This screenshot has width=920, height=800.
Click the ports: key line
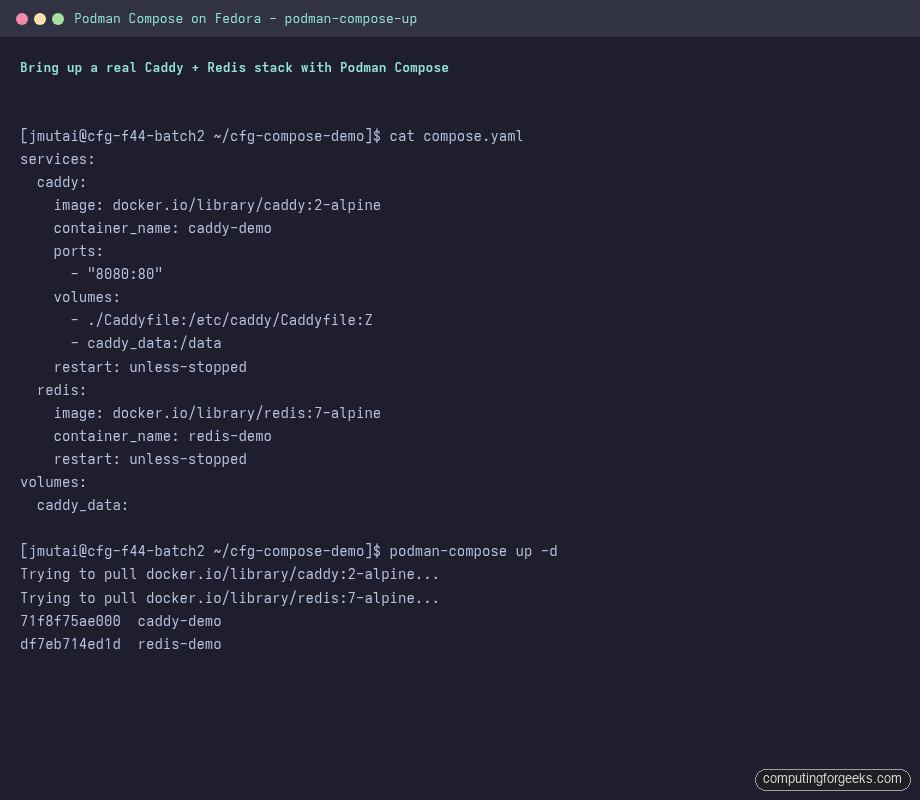pyautogui.click(x=78, y=251)
